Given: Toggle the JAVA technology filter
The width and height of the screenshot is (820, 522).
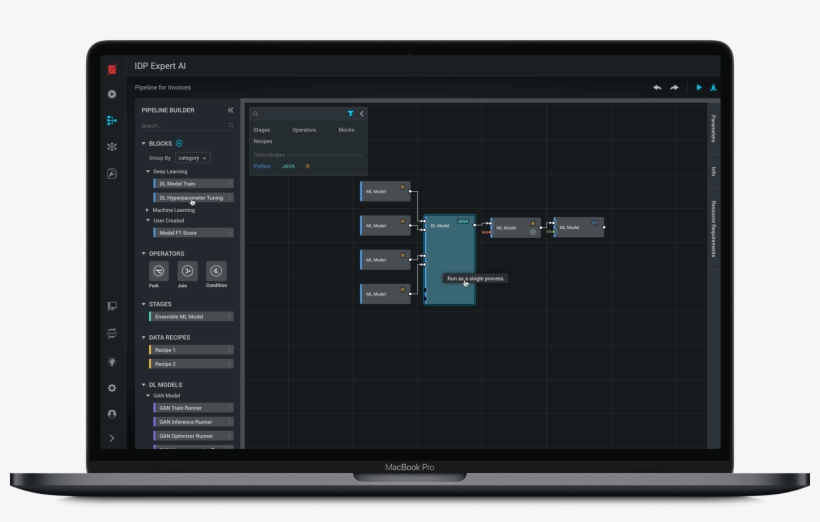Looking at the screenshot, I should (x=288, y=166).
